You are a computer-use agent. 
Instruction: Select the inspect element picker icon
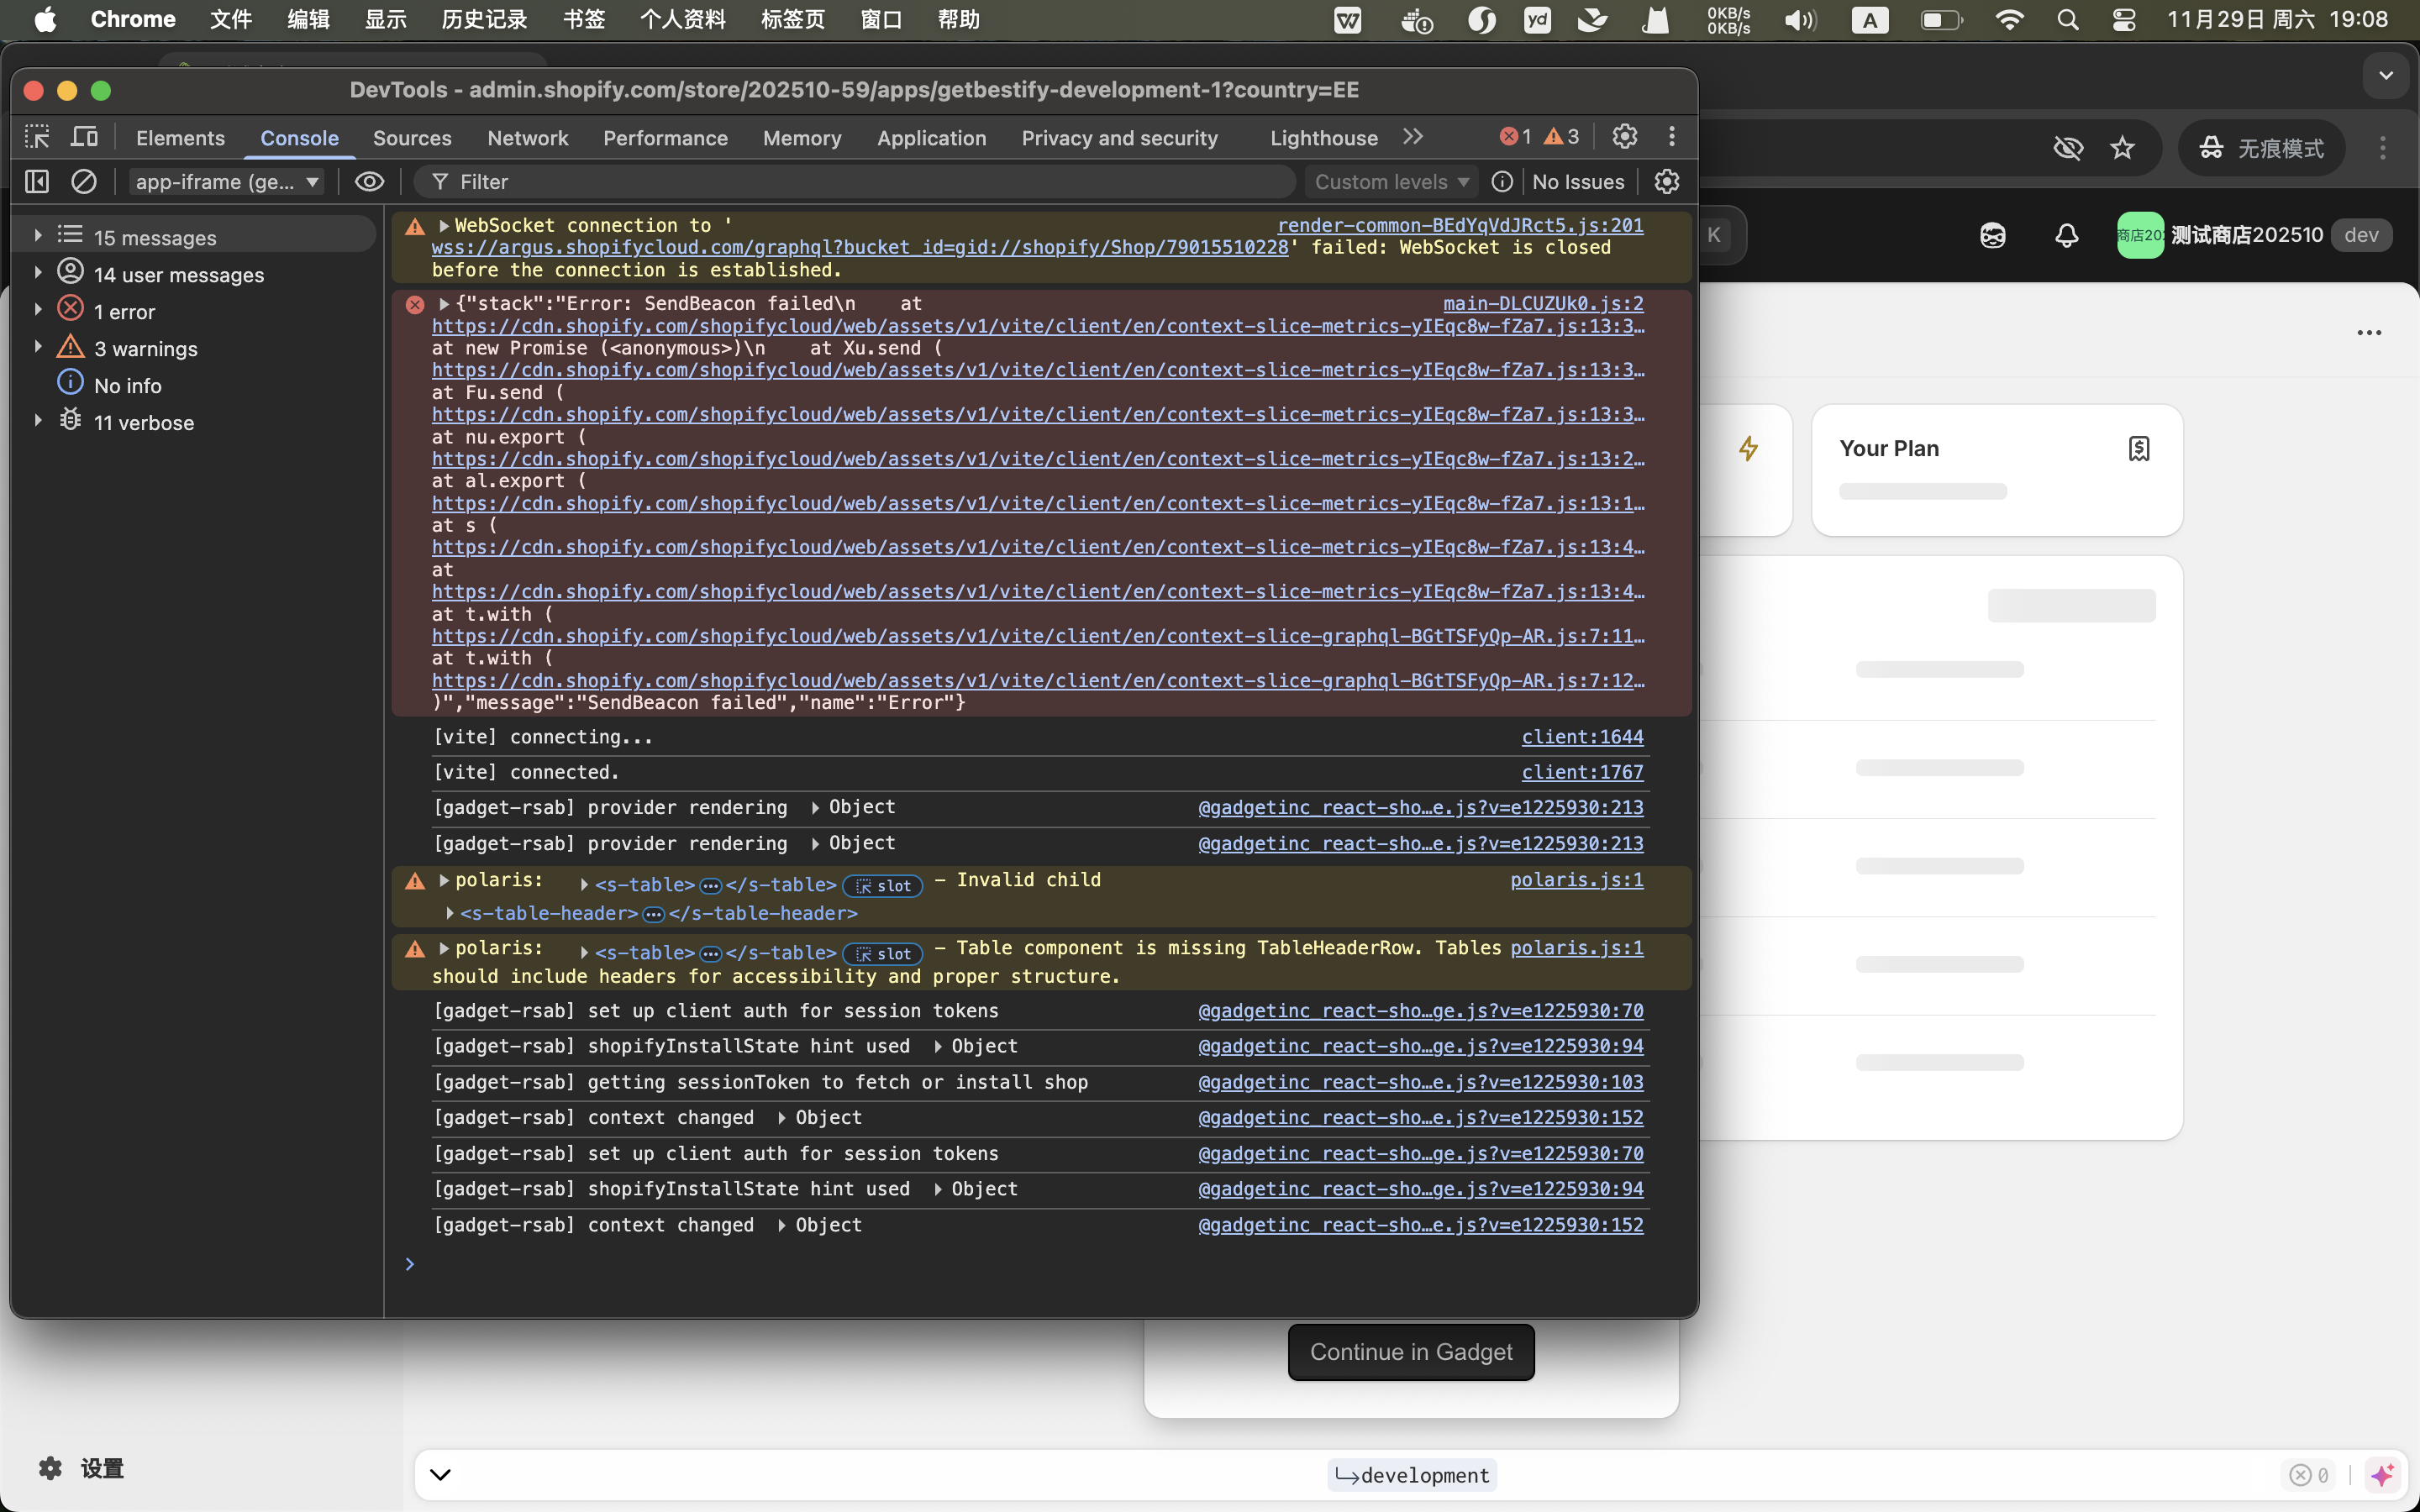(x=37, y=137)
